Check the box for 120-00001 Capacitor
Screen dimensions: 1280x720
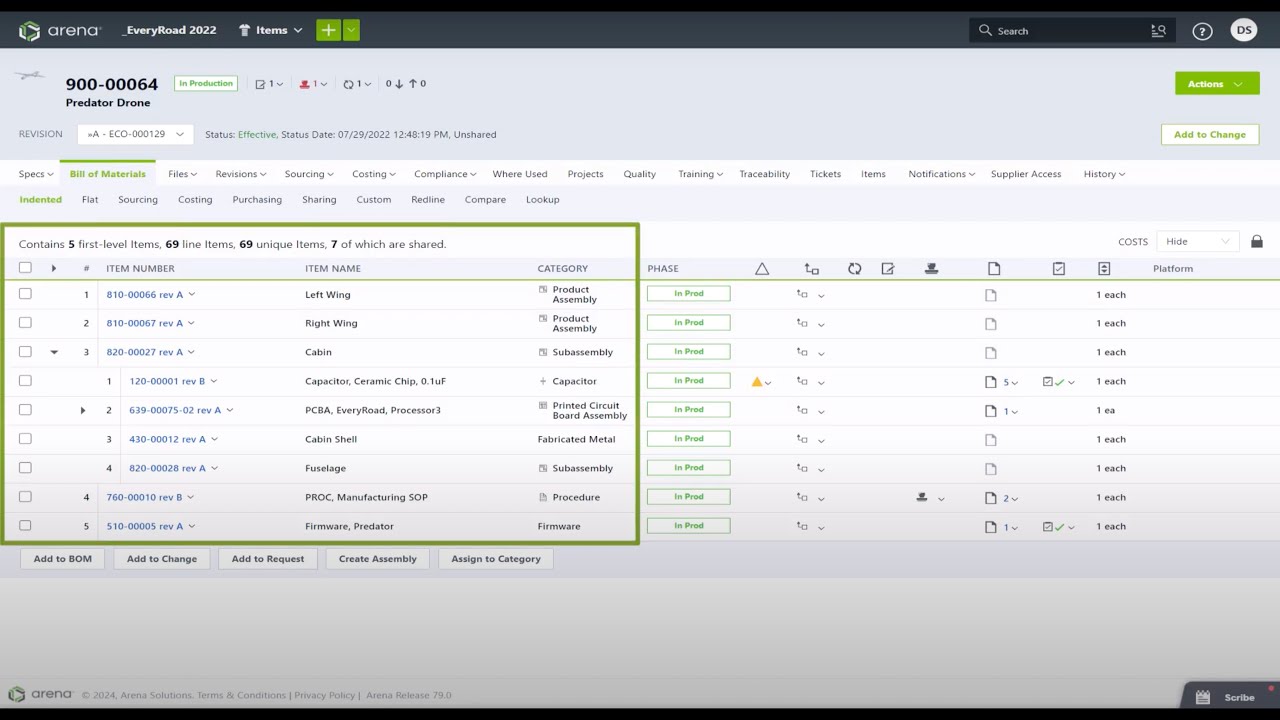click(25, 380)
